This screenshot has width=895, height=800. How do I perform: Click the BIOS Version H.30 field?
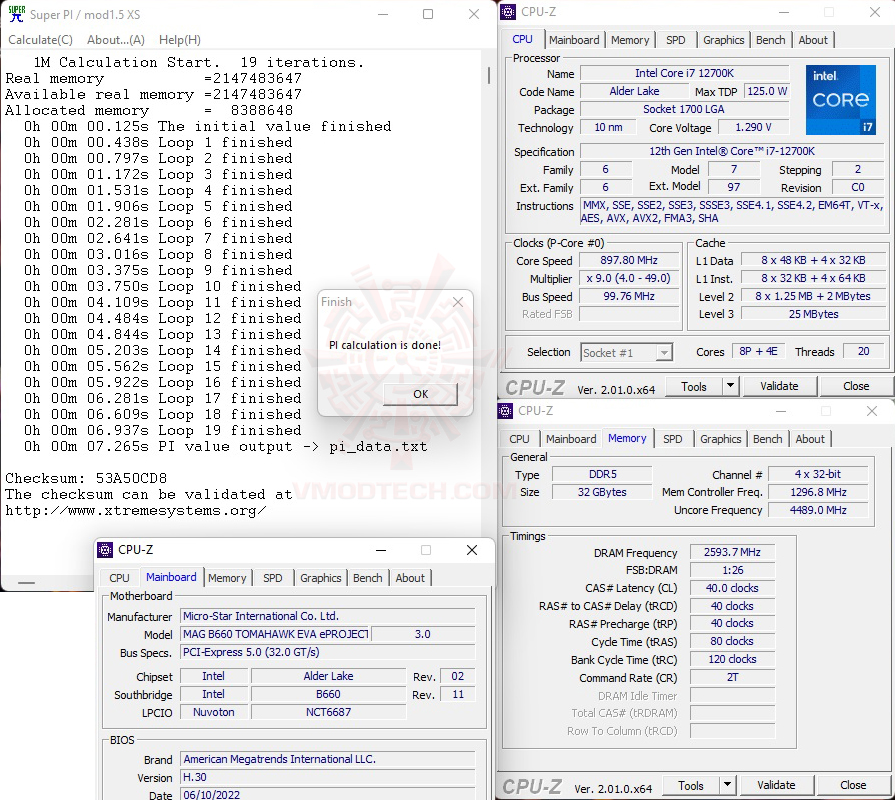click(328, 777)
